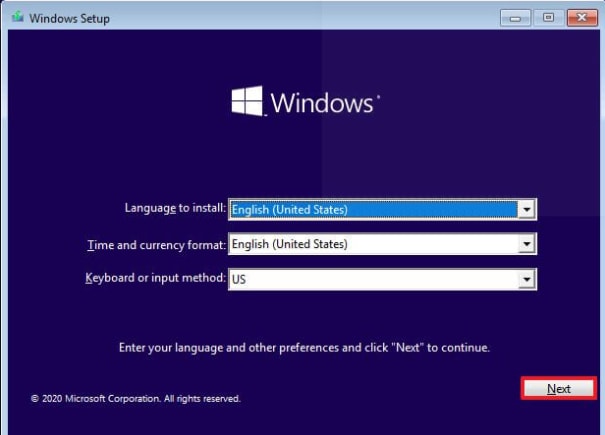The width and height of the screenshot is (605, 435).
Task: Select the Time and currency format field
Action: (x=382, y=244)
